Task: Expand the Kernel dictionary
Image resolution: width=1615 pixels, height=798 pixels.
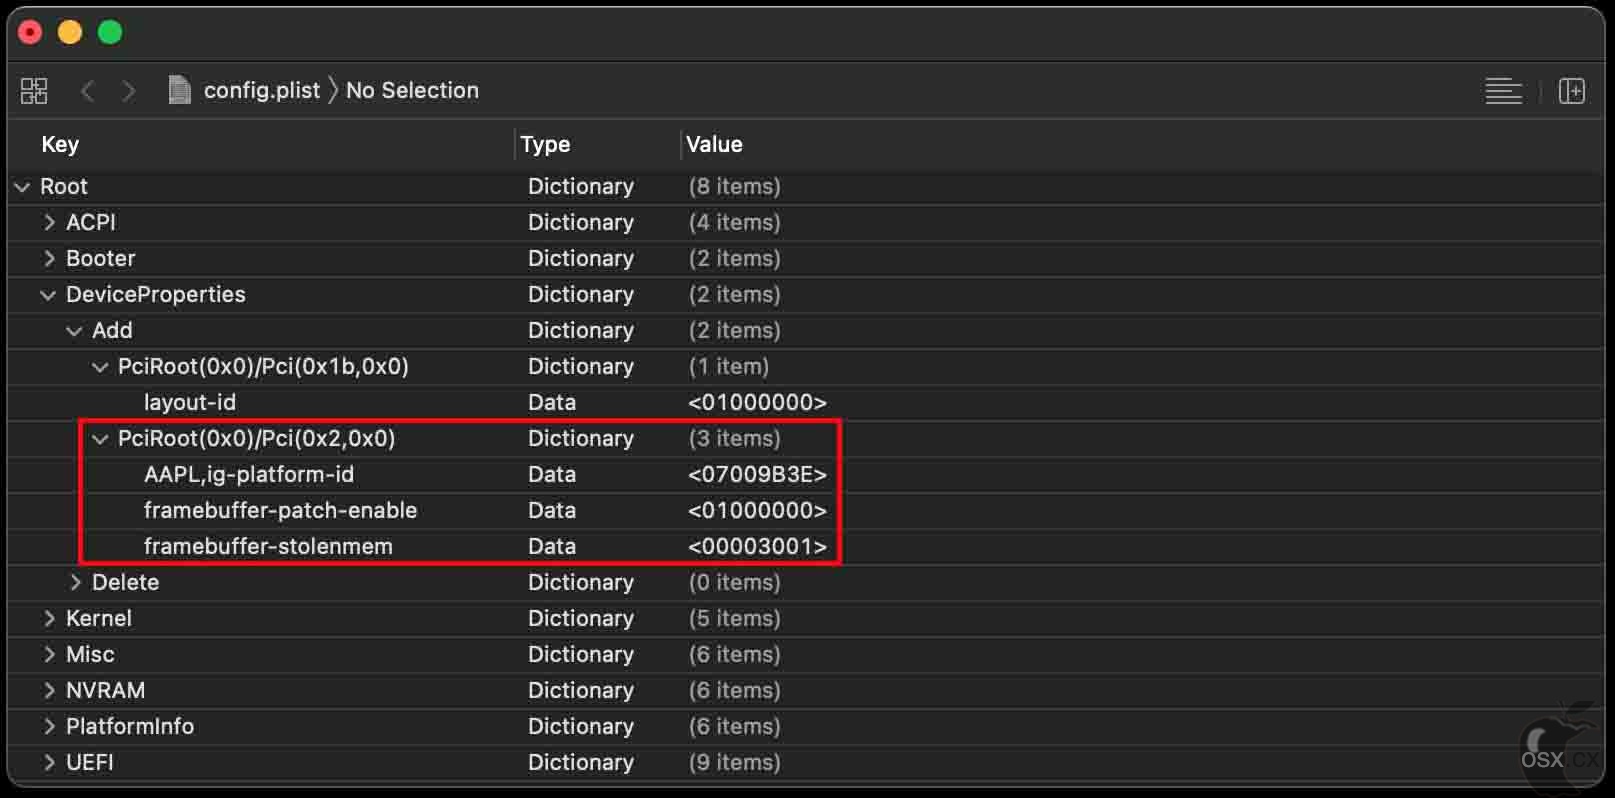Action: pyautogui.click(x=49, y=619)
